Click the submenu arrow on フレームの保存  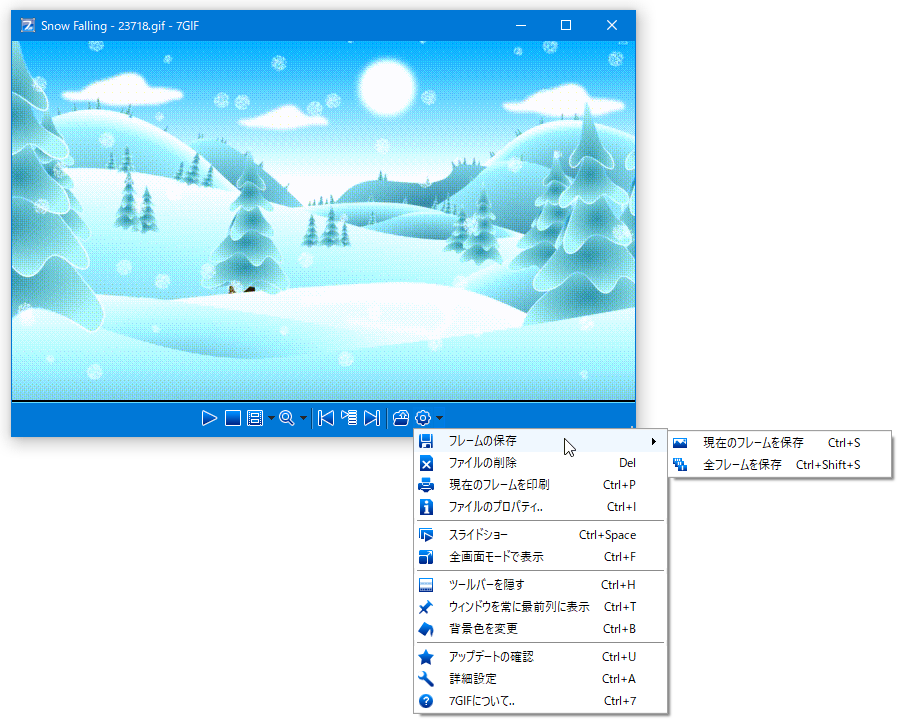654,441
